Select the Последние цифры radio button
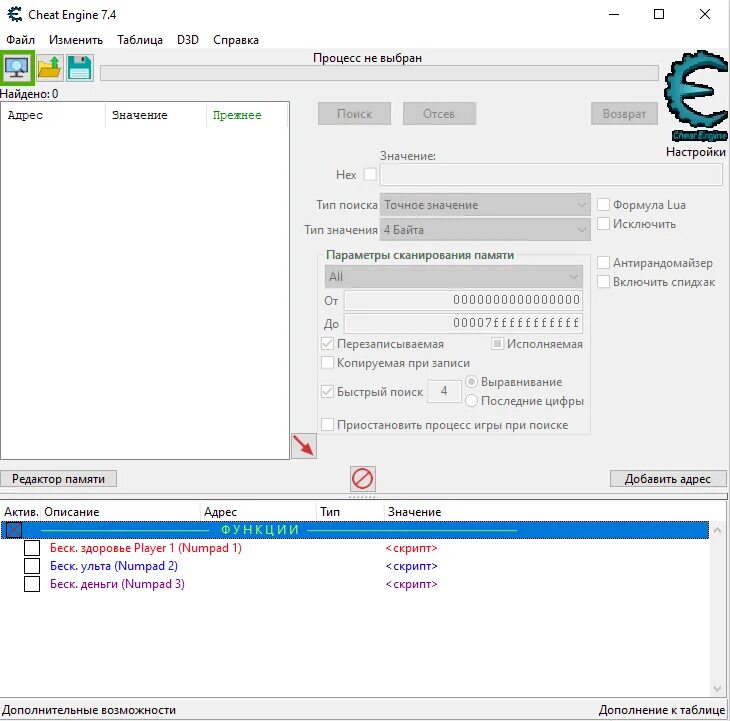The height and width of the screenshot is (721, 730). (471, 401)
